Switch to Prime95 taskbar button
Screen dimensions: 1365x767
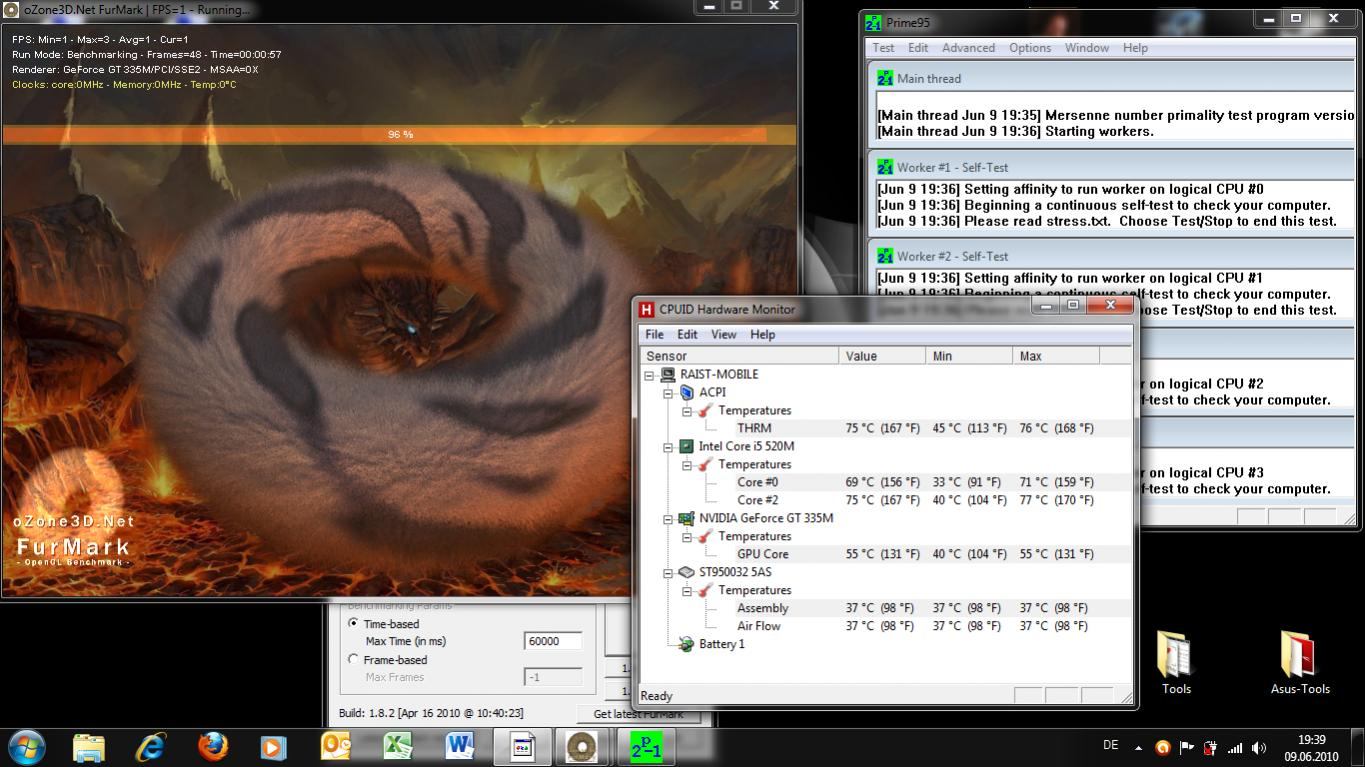[645, 747]
